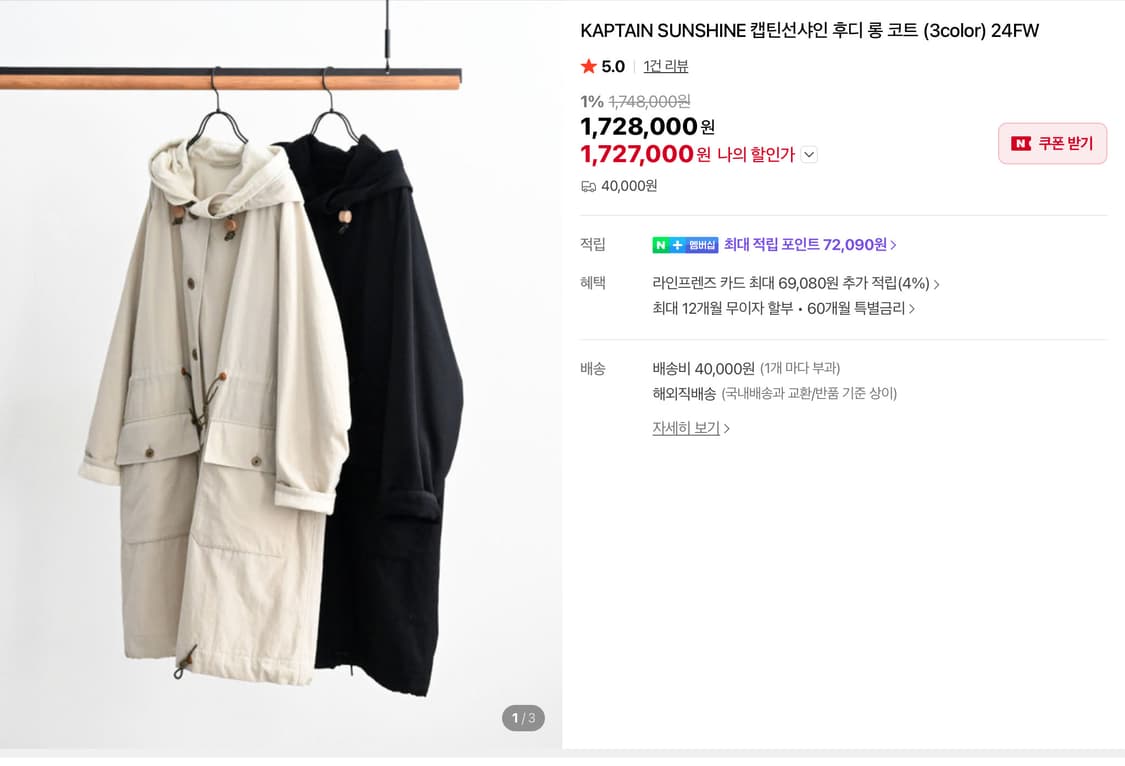This screenshot has width=1125, height=766.
Task: Click the red star rating icon
Action: click(x=590, y=66)
